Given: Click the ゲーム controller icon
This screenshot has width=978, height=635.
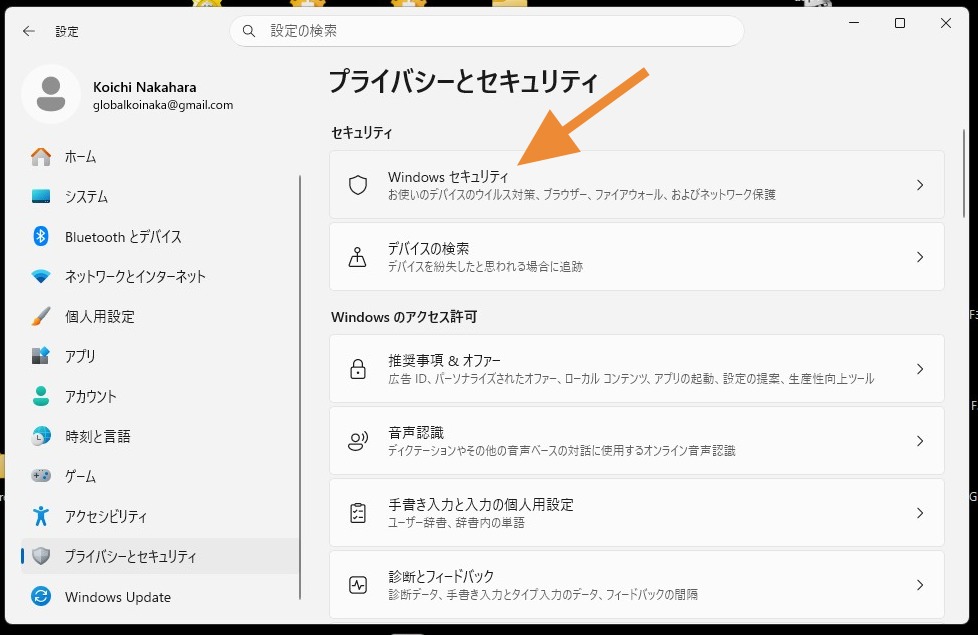Looking at the screenshot, I should pyautogui.click(x=41, y=476).
